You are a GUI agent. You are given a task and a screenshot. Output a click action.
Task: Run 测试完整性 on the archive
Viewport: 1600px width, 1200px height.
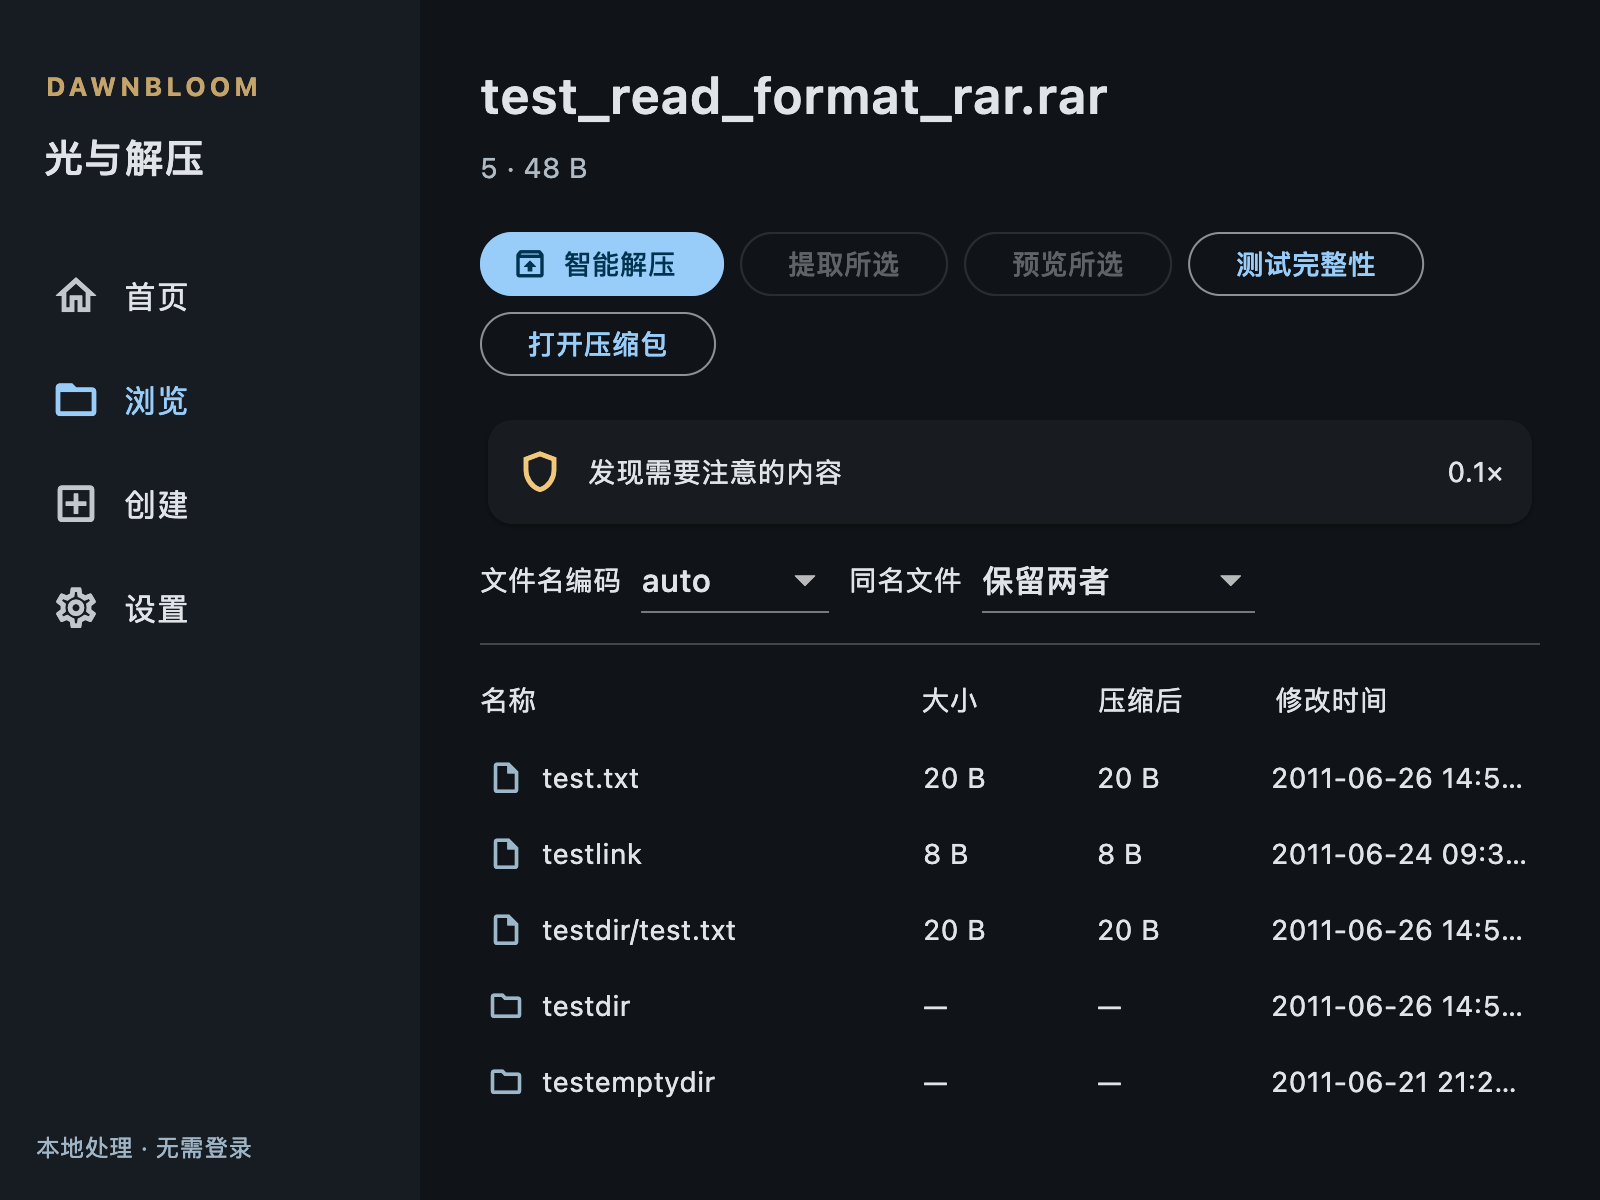1306,264
